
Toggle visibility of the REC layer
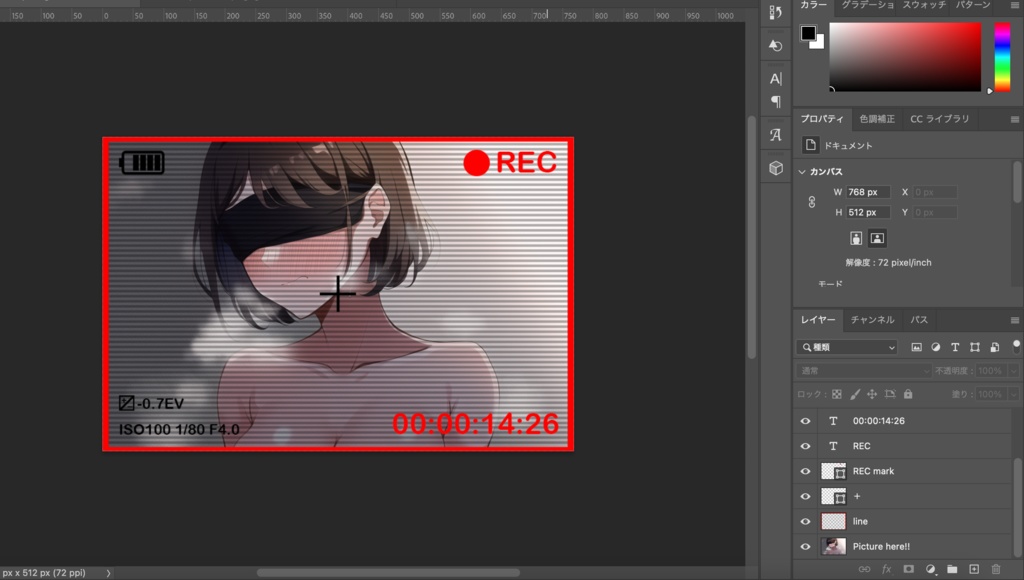pos(805,446)
